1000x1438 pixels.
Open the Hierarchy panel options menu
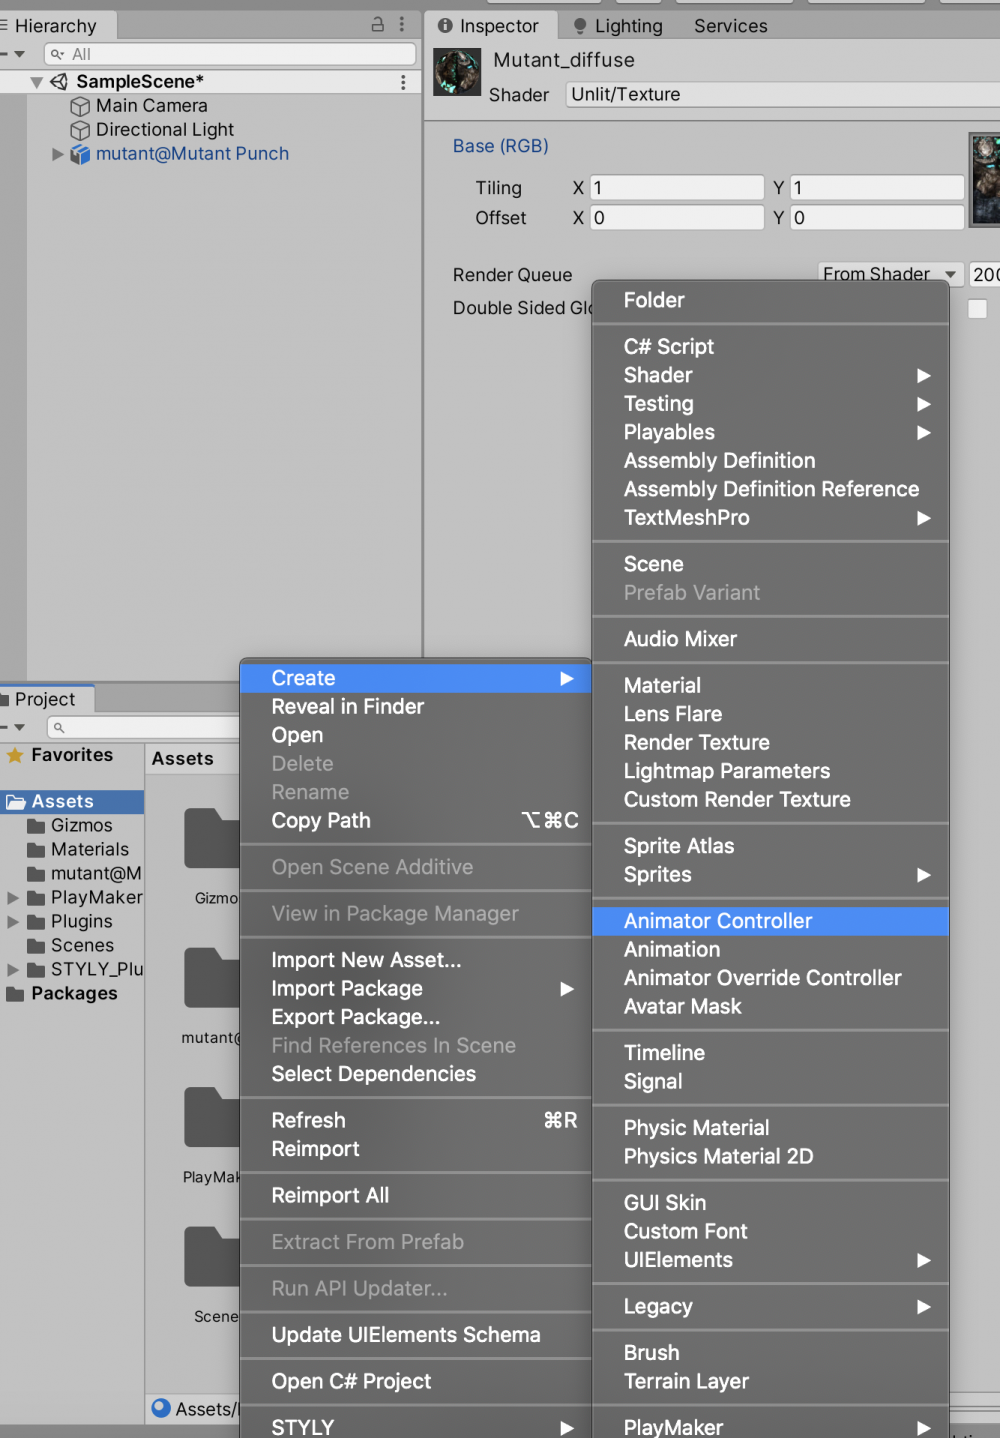402,24
